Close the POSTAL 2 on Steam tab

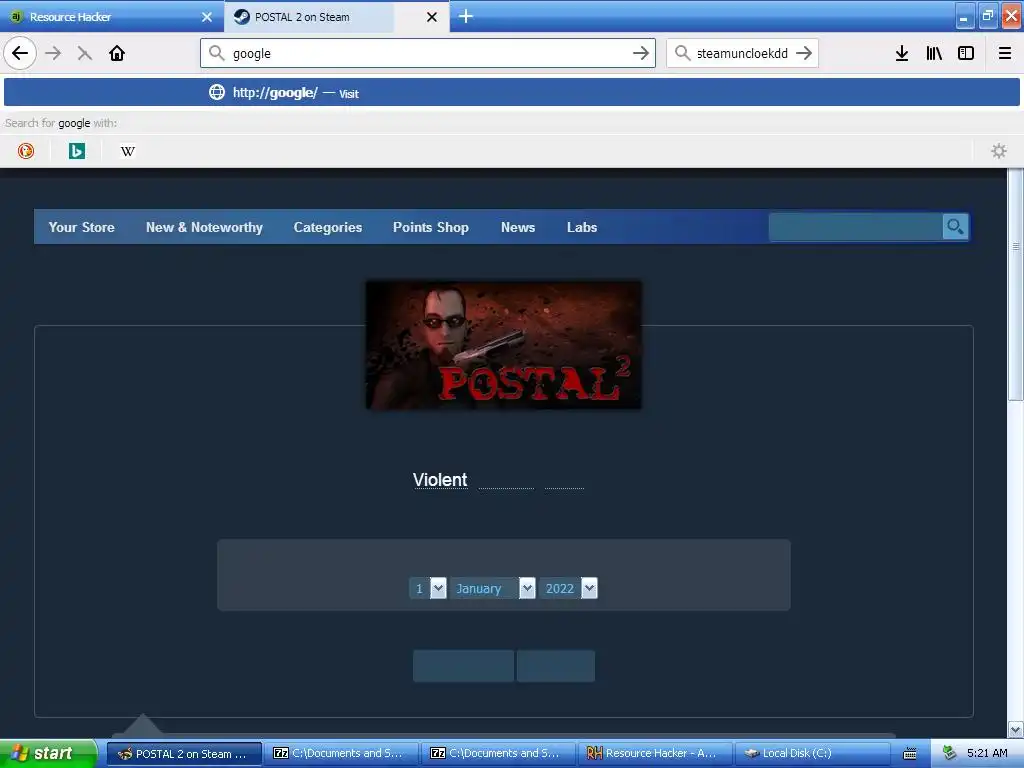point(432,17)
